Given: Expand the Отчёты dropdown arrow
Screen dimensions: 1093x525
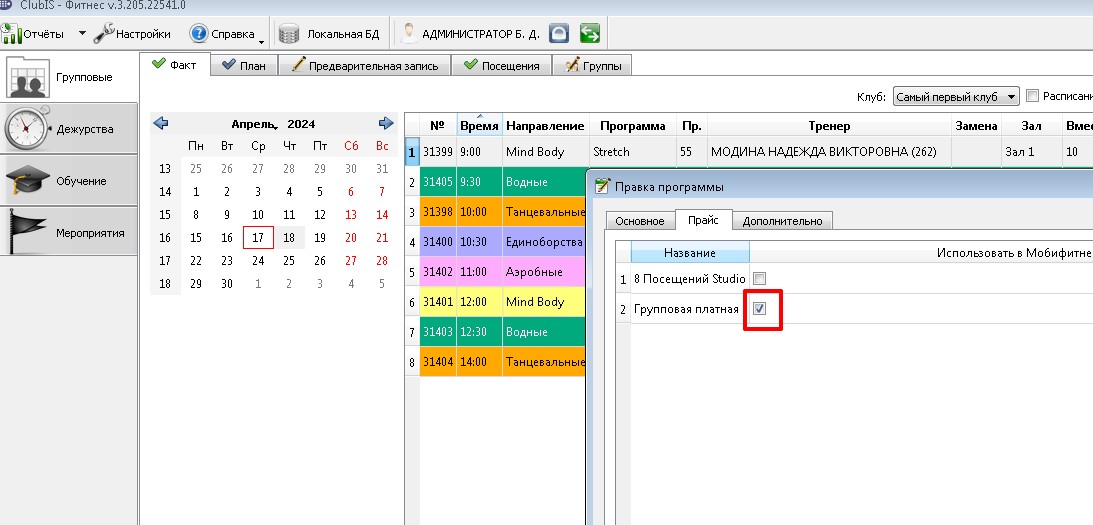Looking at the screenshot, I should coord(82,33).
